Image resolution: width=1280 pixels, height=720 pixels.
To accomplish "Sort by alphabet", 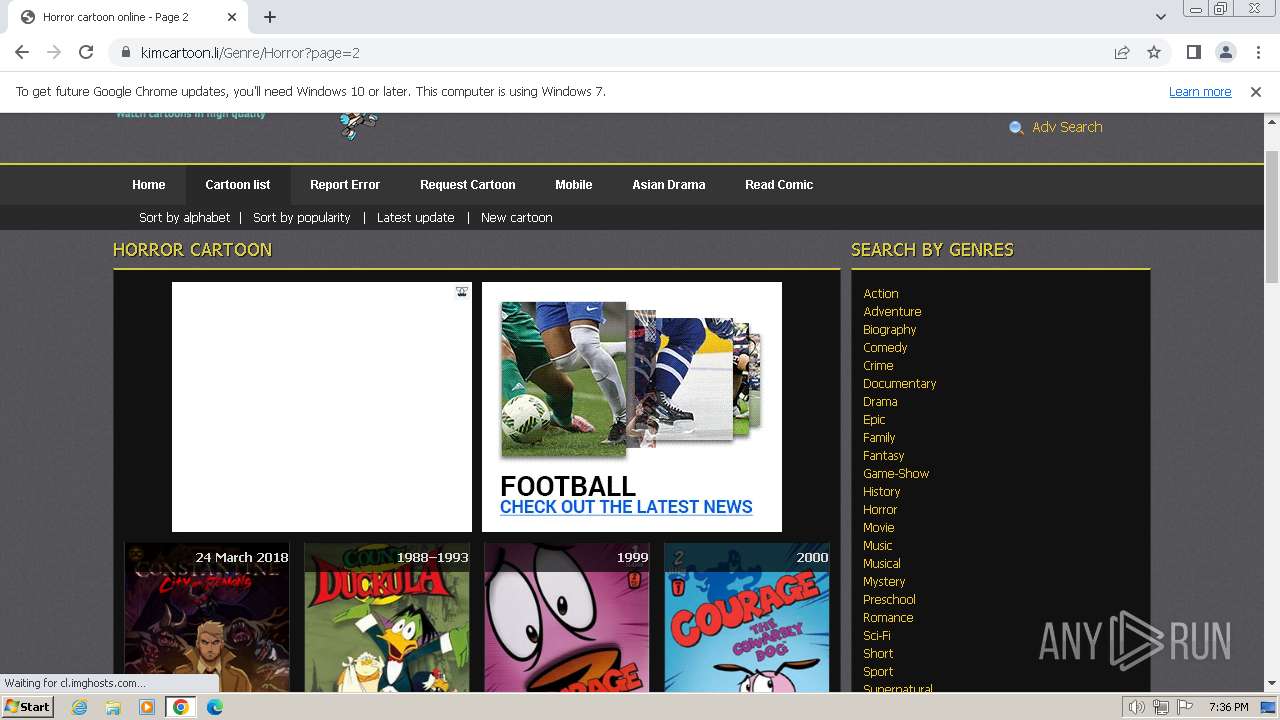I will tap(184, 217).
